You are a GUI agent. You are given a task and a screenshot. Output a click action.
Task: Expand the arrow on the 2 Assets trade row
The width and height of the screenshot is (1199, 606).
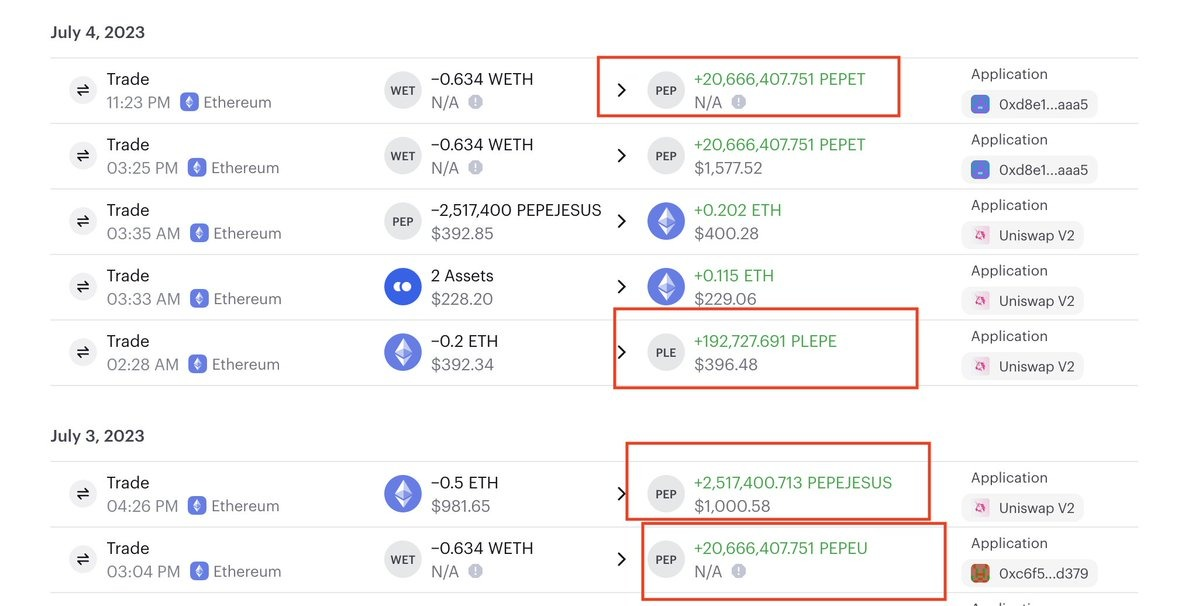tap(622, 287)
